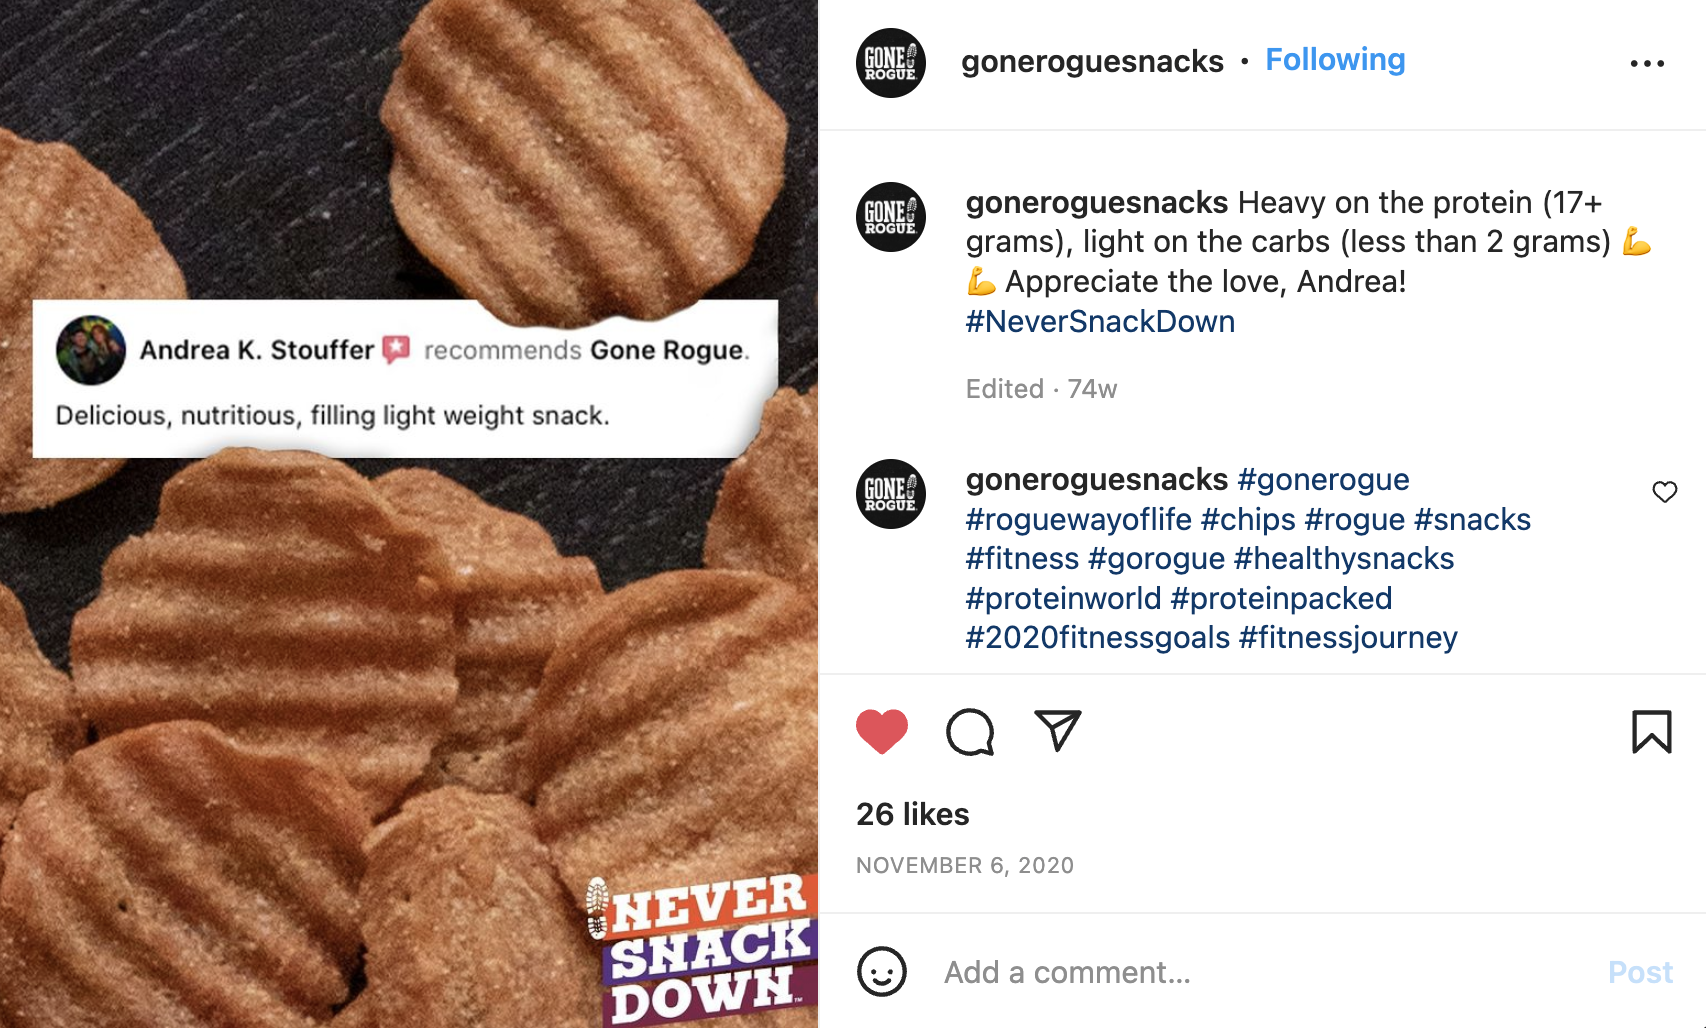Open the November 6, 2020 timestamp
This screenshot has height=1028, width=1706.
click(964, 865)
